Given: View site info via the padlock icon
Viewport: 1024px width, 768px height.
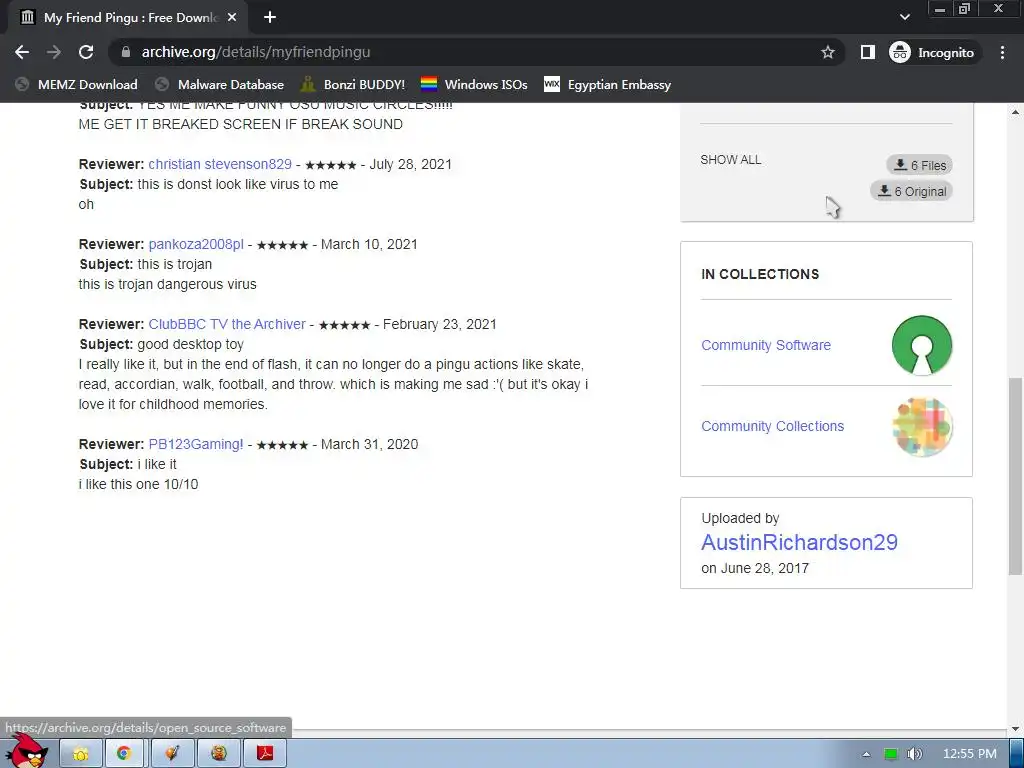Looking at the screenshot, I should [126, 52].
